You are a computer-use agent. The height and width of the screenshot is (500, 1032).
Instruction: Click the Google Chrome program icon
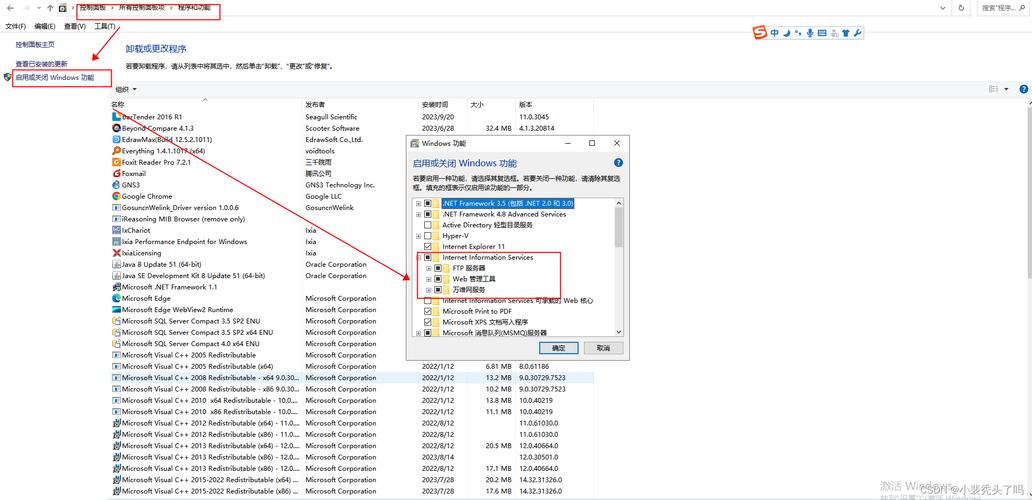click(116, 196)
